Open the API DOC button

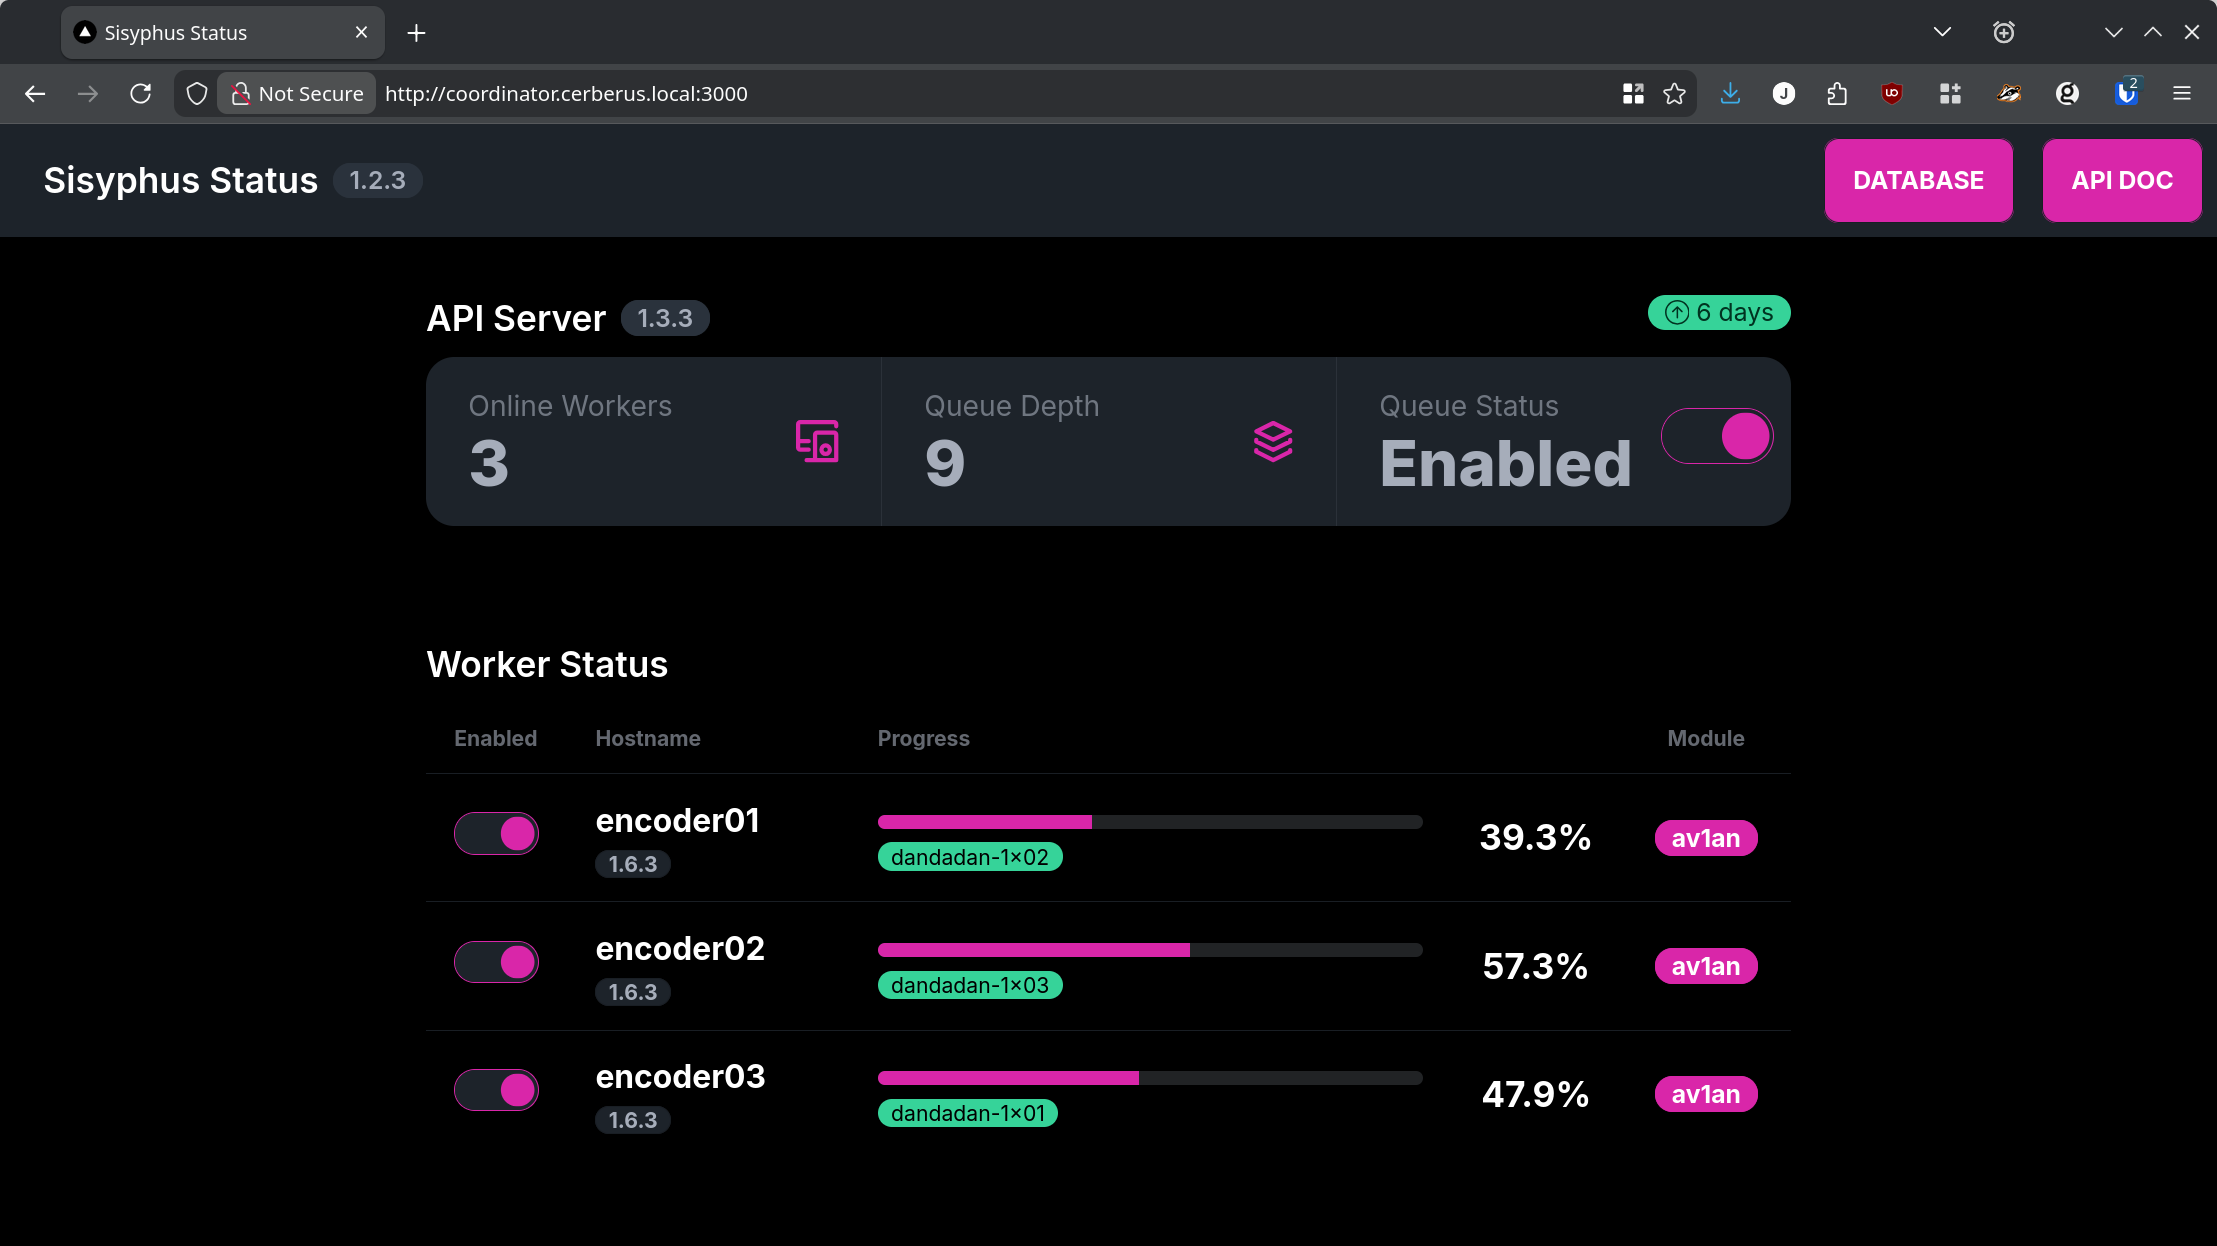pos(2121,180)
